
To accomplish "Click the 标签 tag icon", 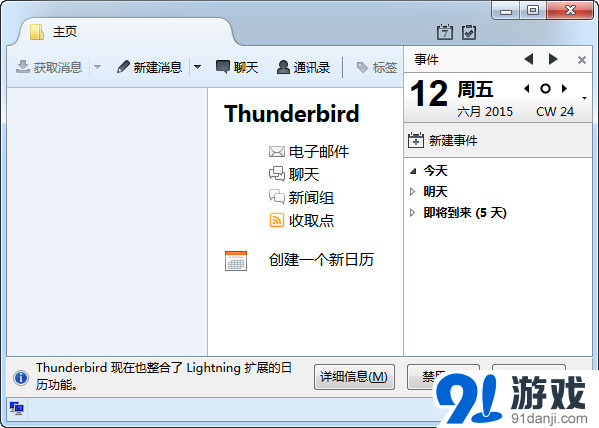I will [362, 67].
